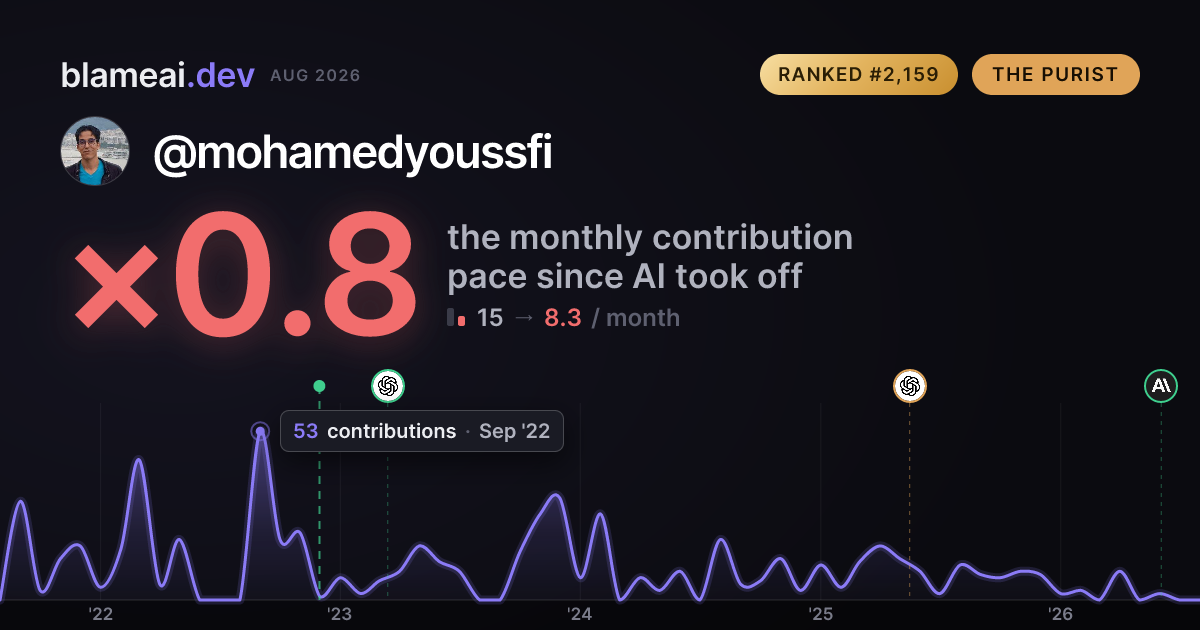Screen dimensions: 1200x630
Task: Click the orange-ringed OpenAI marker icon
Action: click(x=909, y=386)
